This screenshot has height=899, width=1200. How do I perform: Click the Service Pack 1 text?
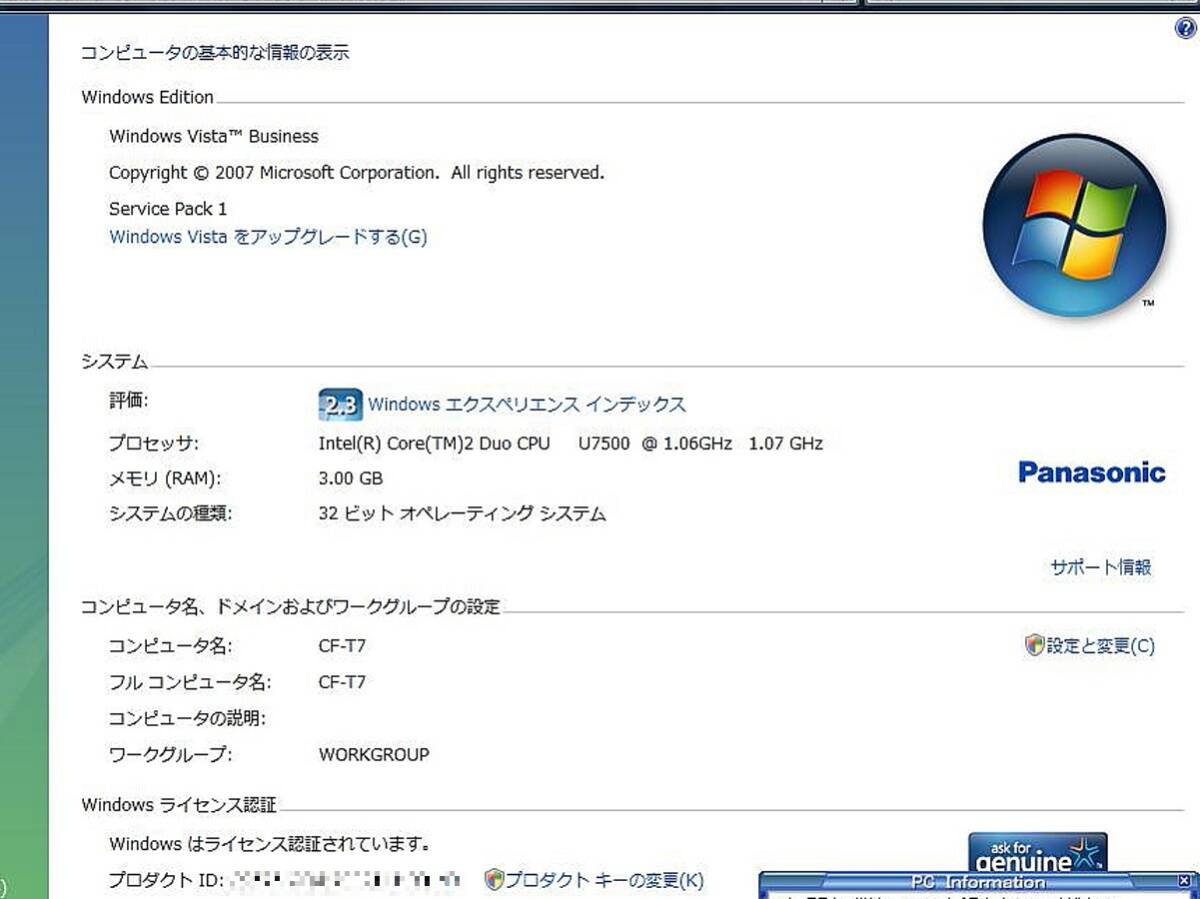168,209
